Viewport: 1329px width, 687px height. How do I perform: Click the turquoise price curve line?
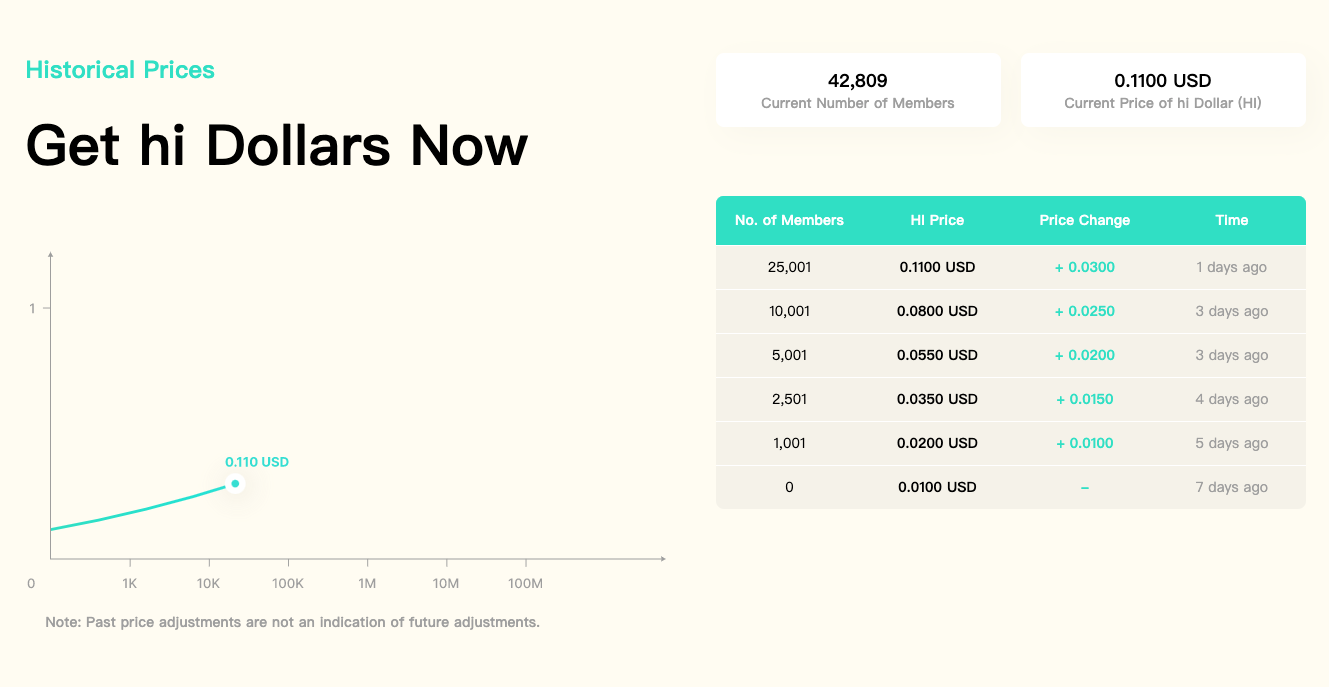click(x=140, y=511)
